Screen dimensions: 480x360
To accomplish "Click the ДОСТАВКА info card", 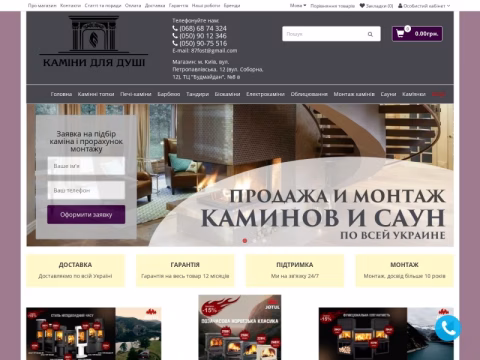I will pos(75,271).
